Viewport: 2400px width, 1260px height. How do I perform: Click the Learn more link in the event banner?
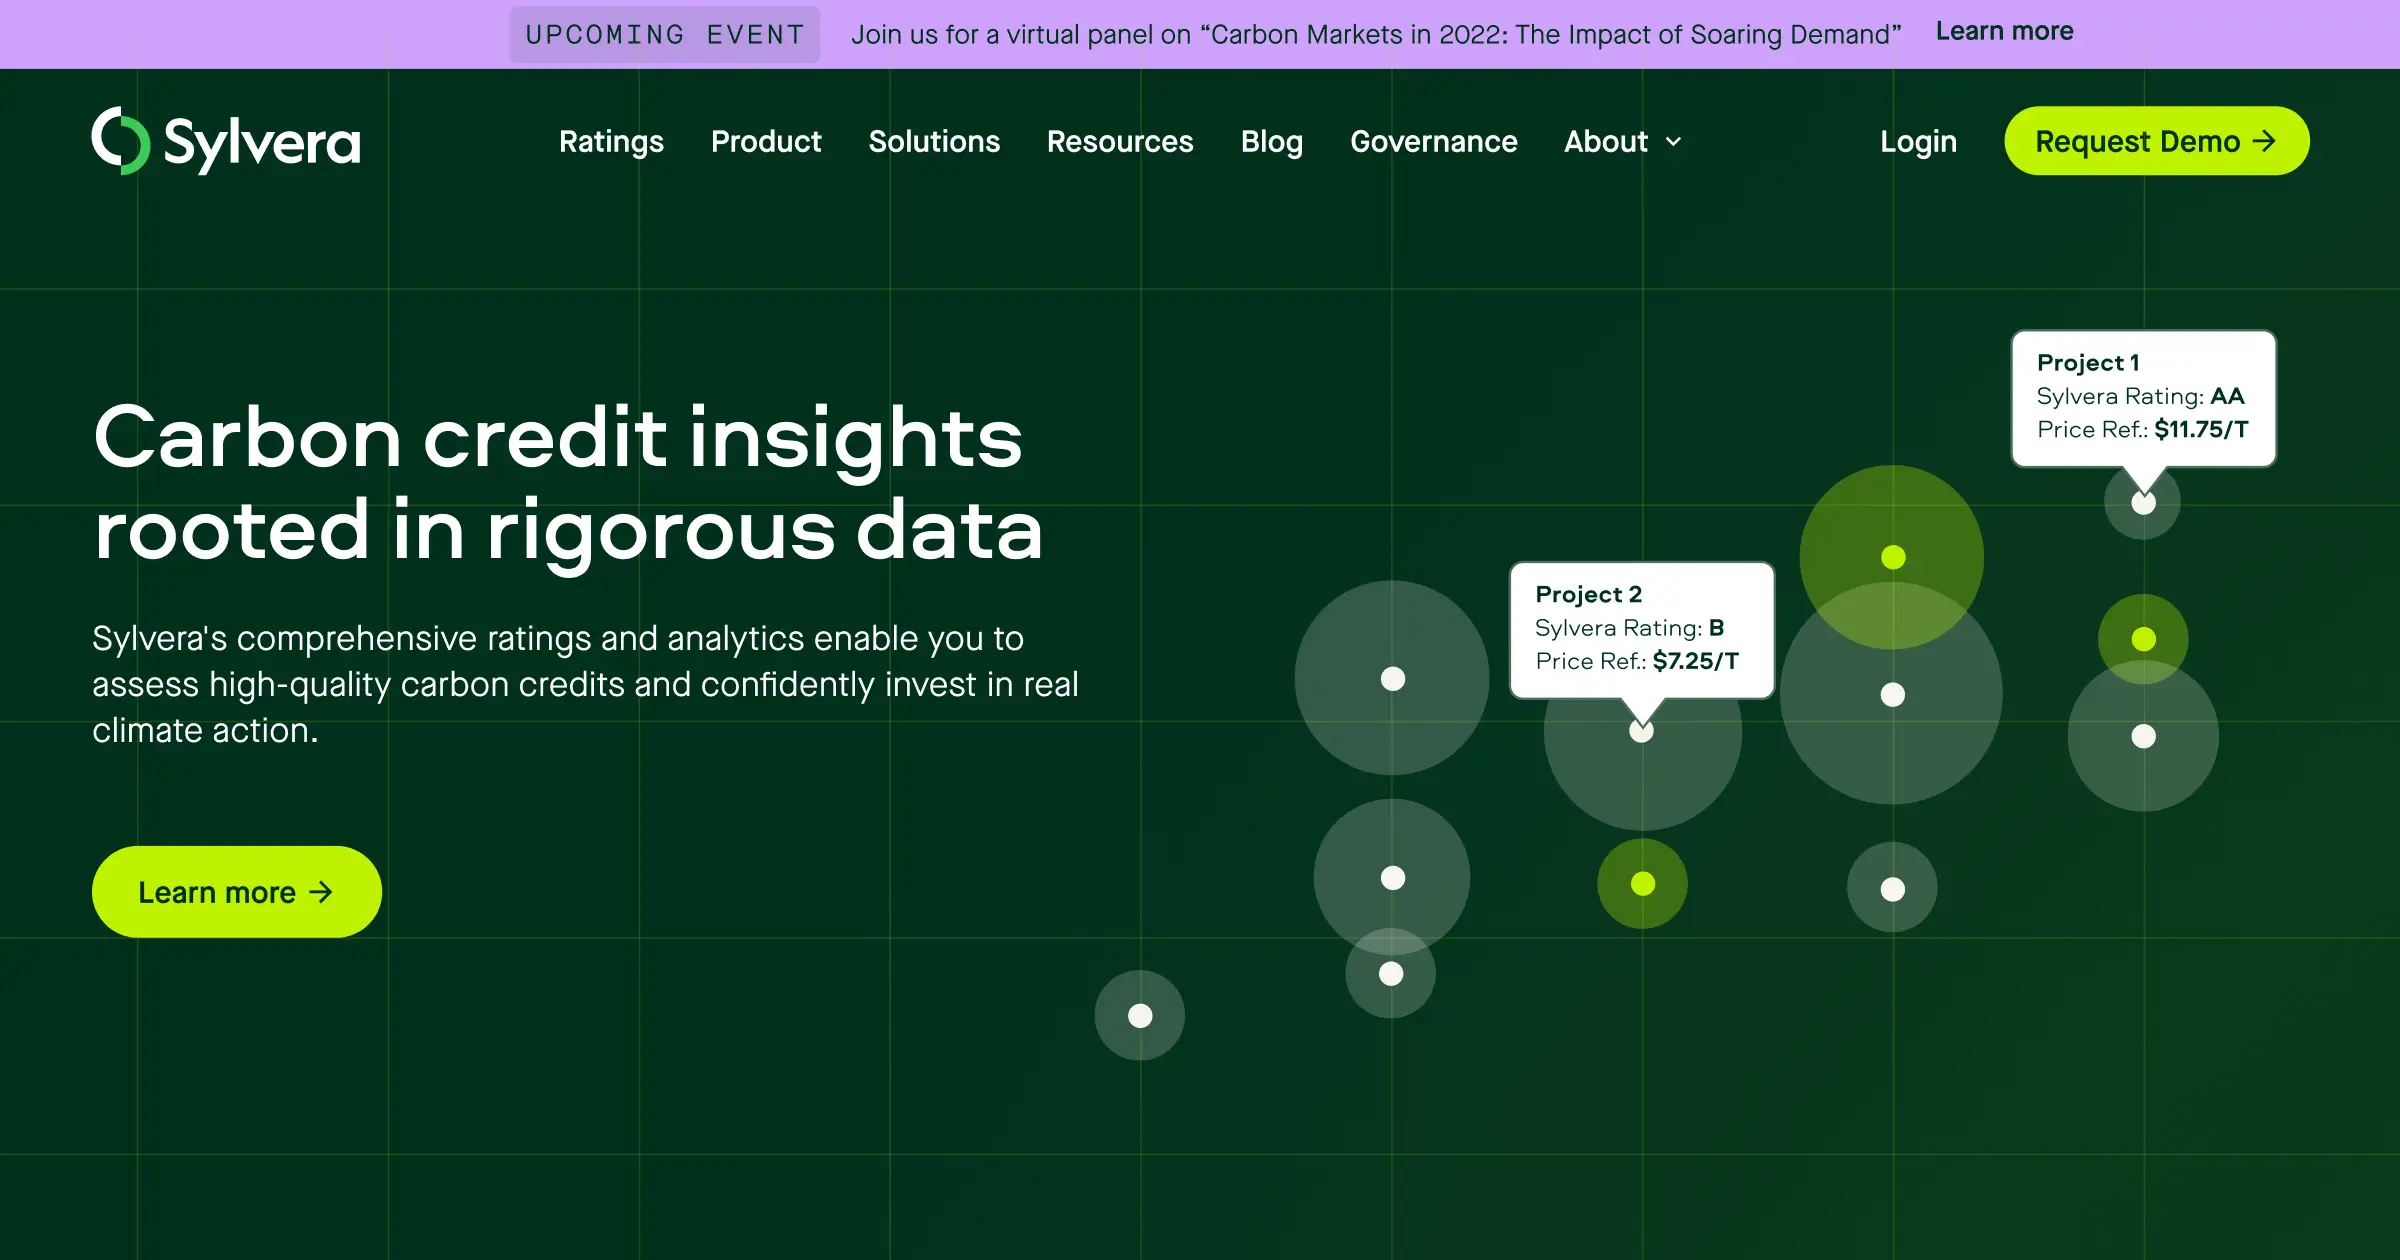(x=2004, y=32)
